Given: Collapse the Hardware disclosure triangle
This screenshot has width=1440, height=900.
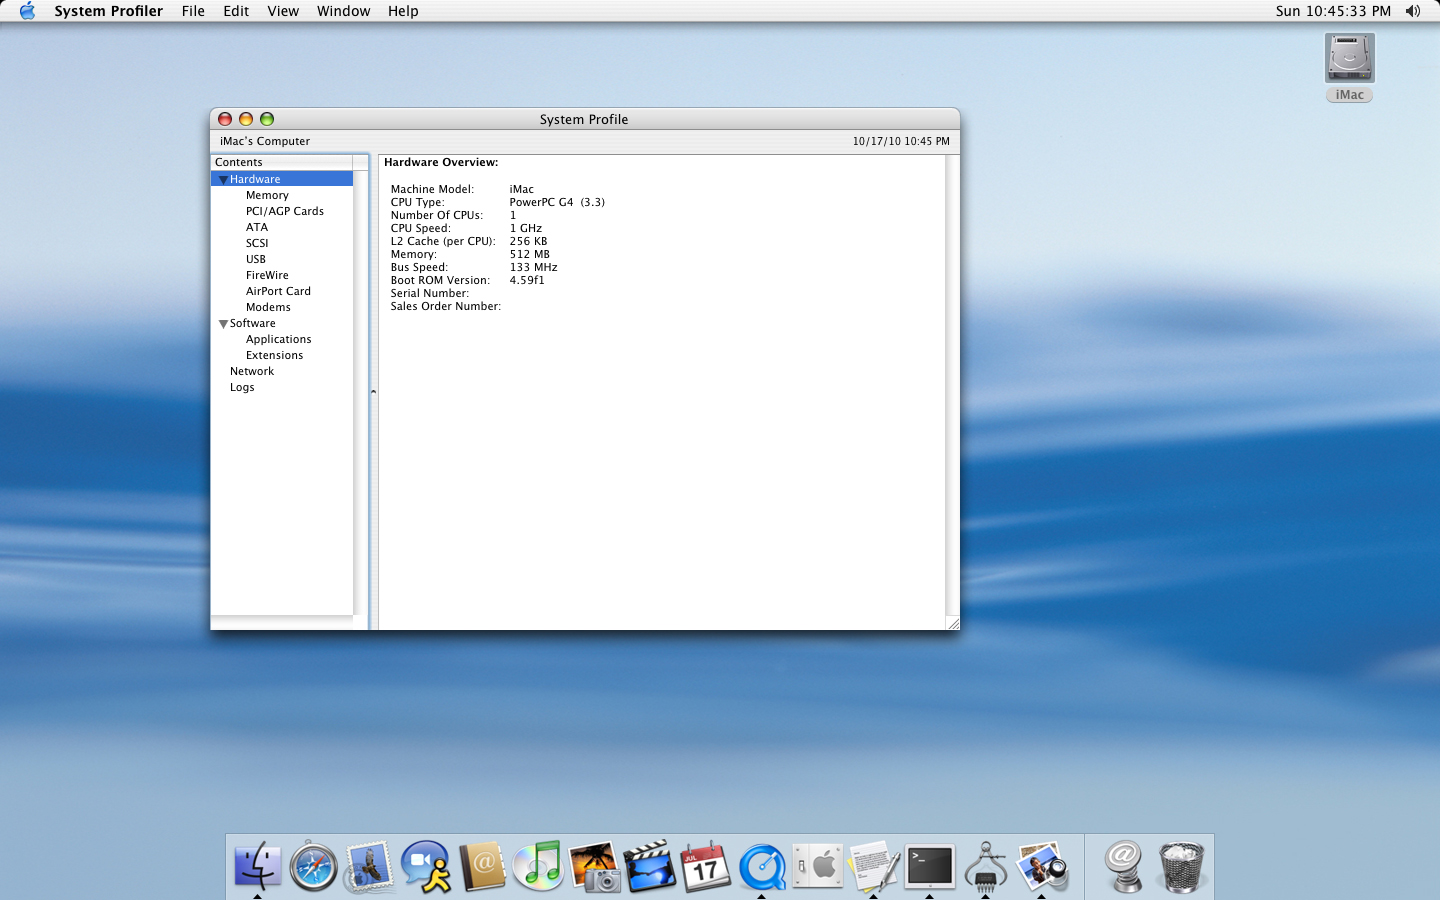Looking at the screenshot, I should pos(223,180).
